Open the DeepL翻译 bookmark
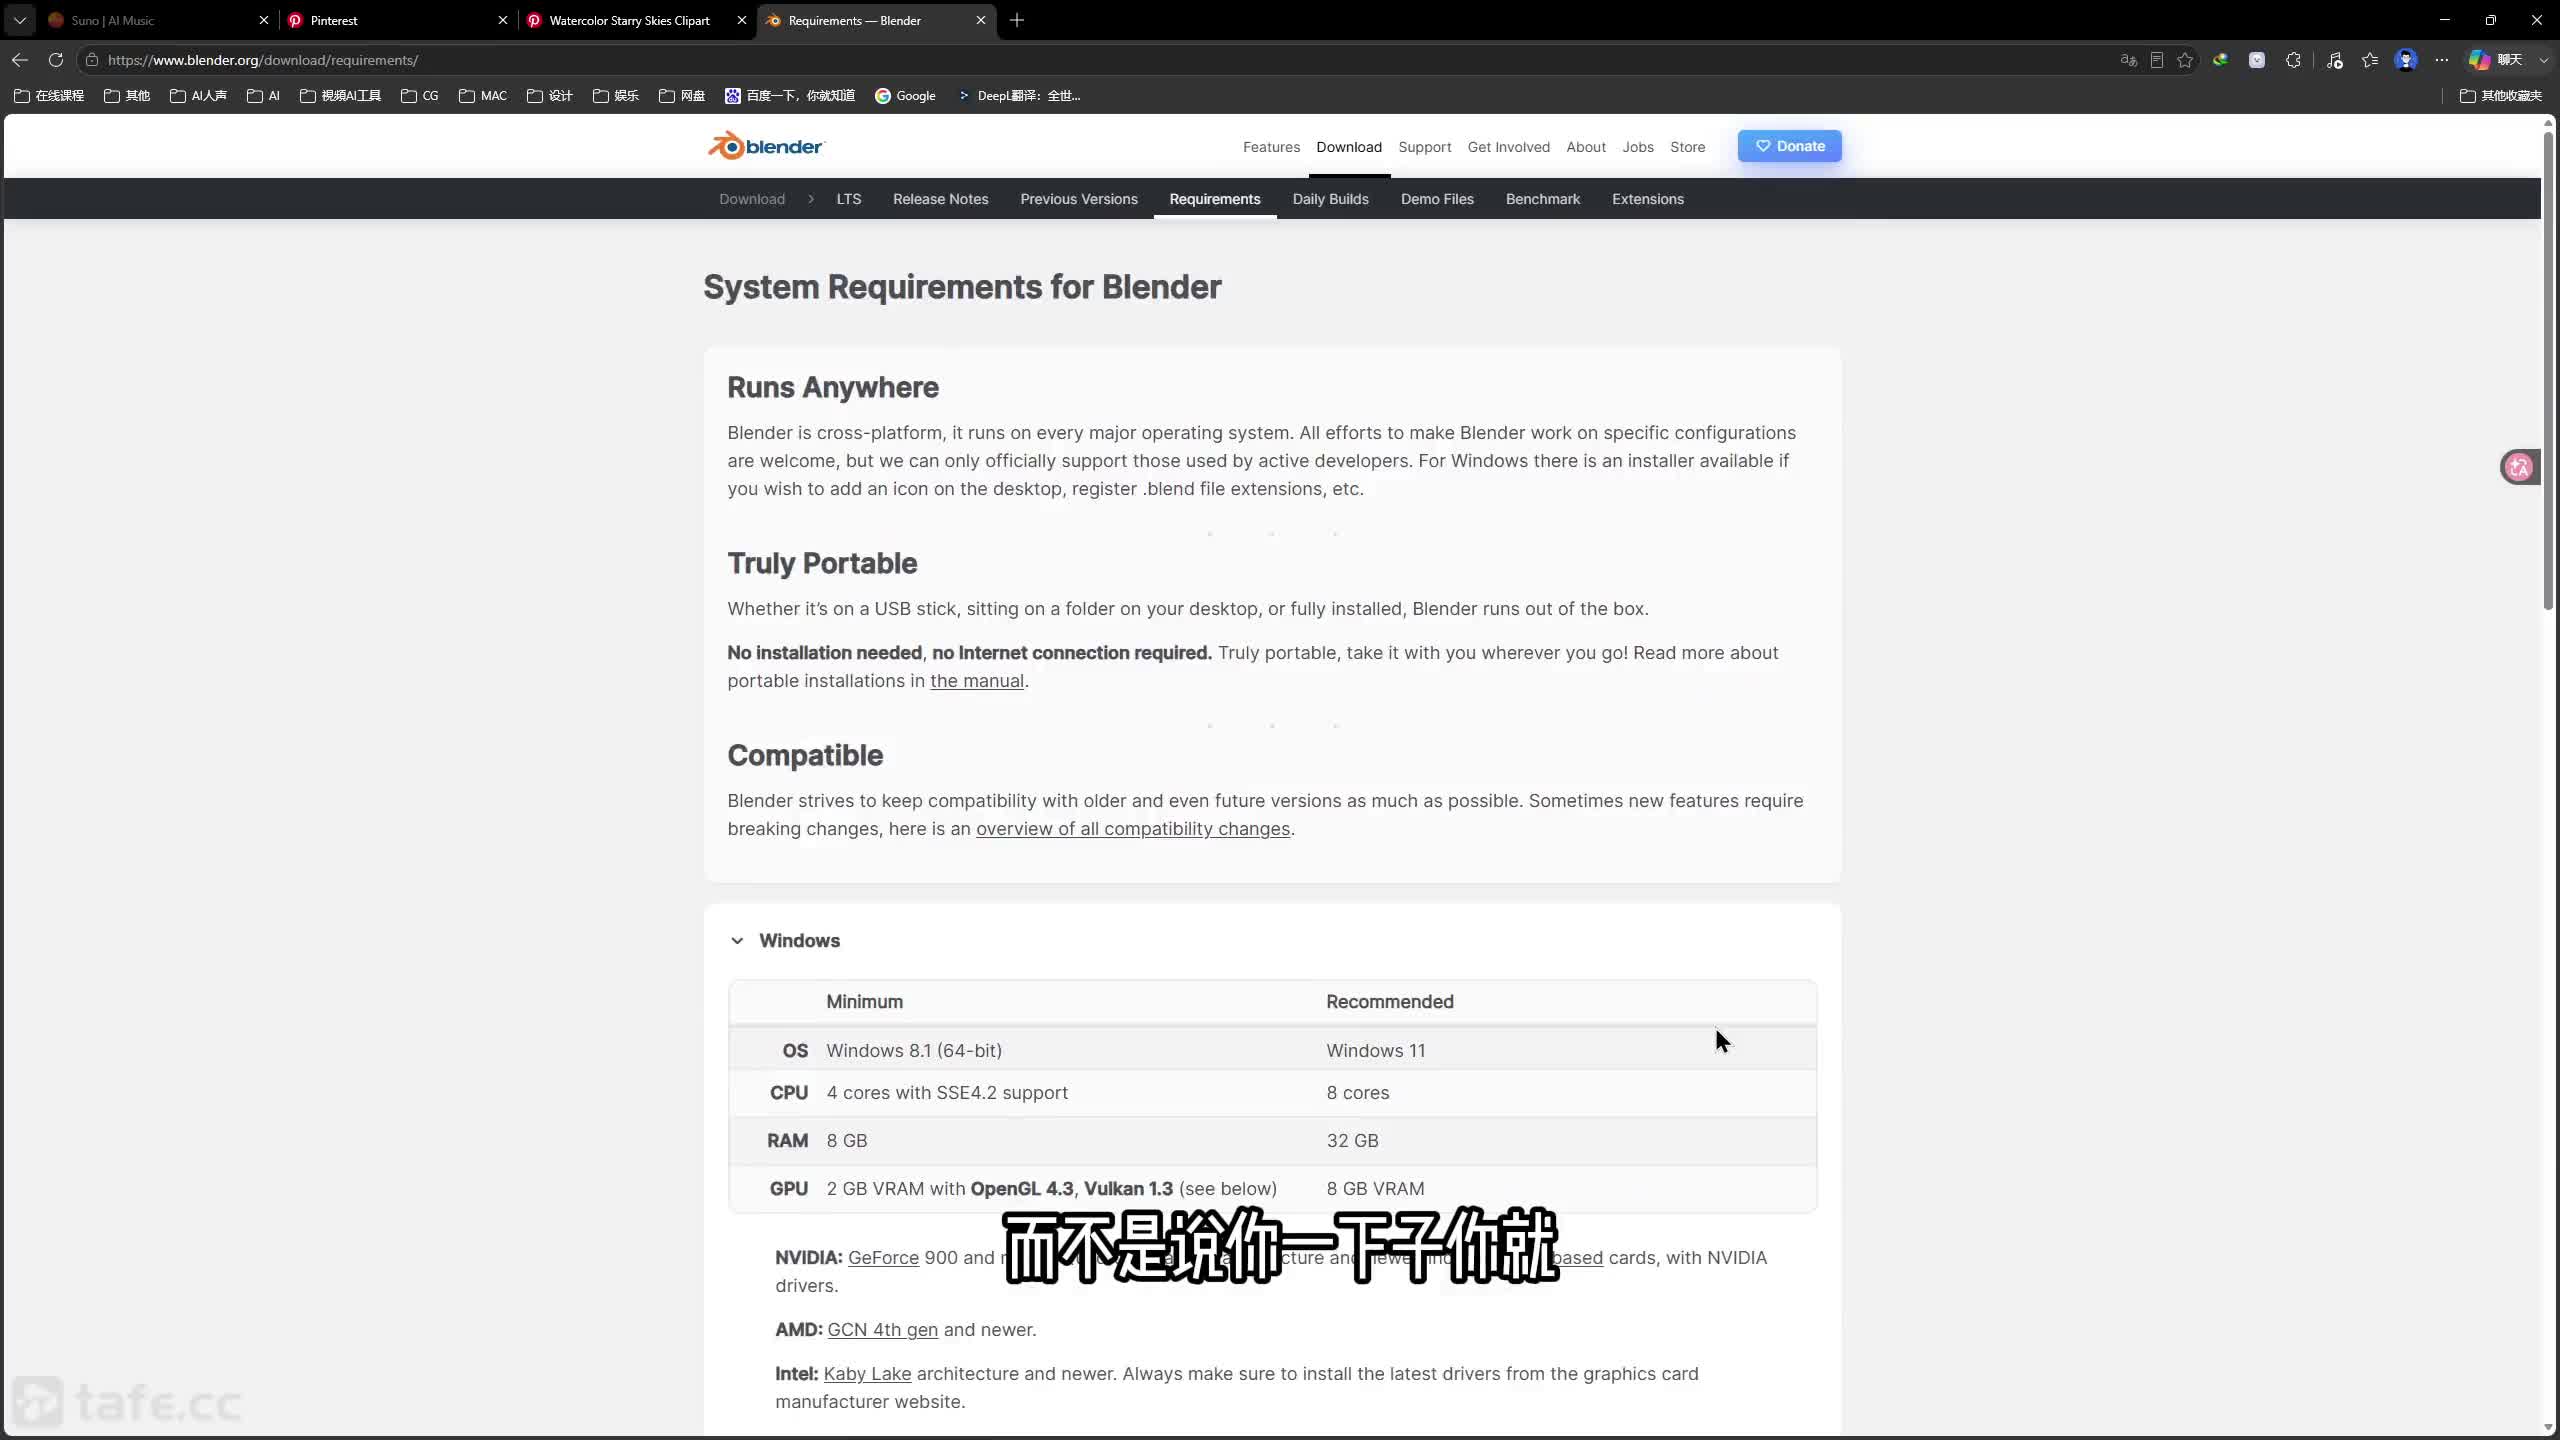The height and width of the screenshot is (1440, 2560). click(1019, 96)
